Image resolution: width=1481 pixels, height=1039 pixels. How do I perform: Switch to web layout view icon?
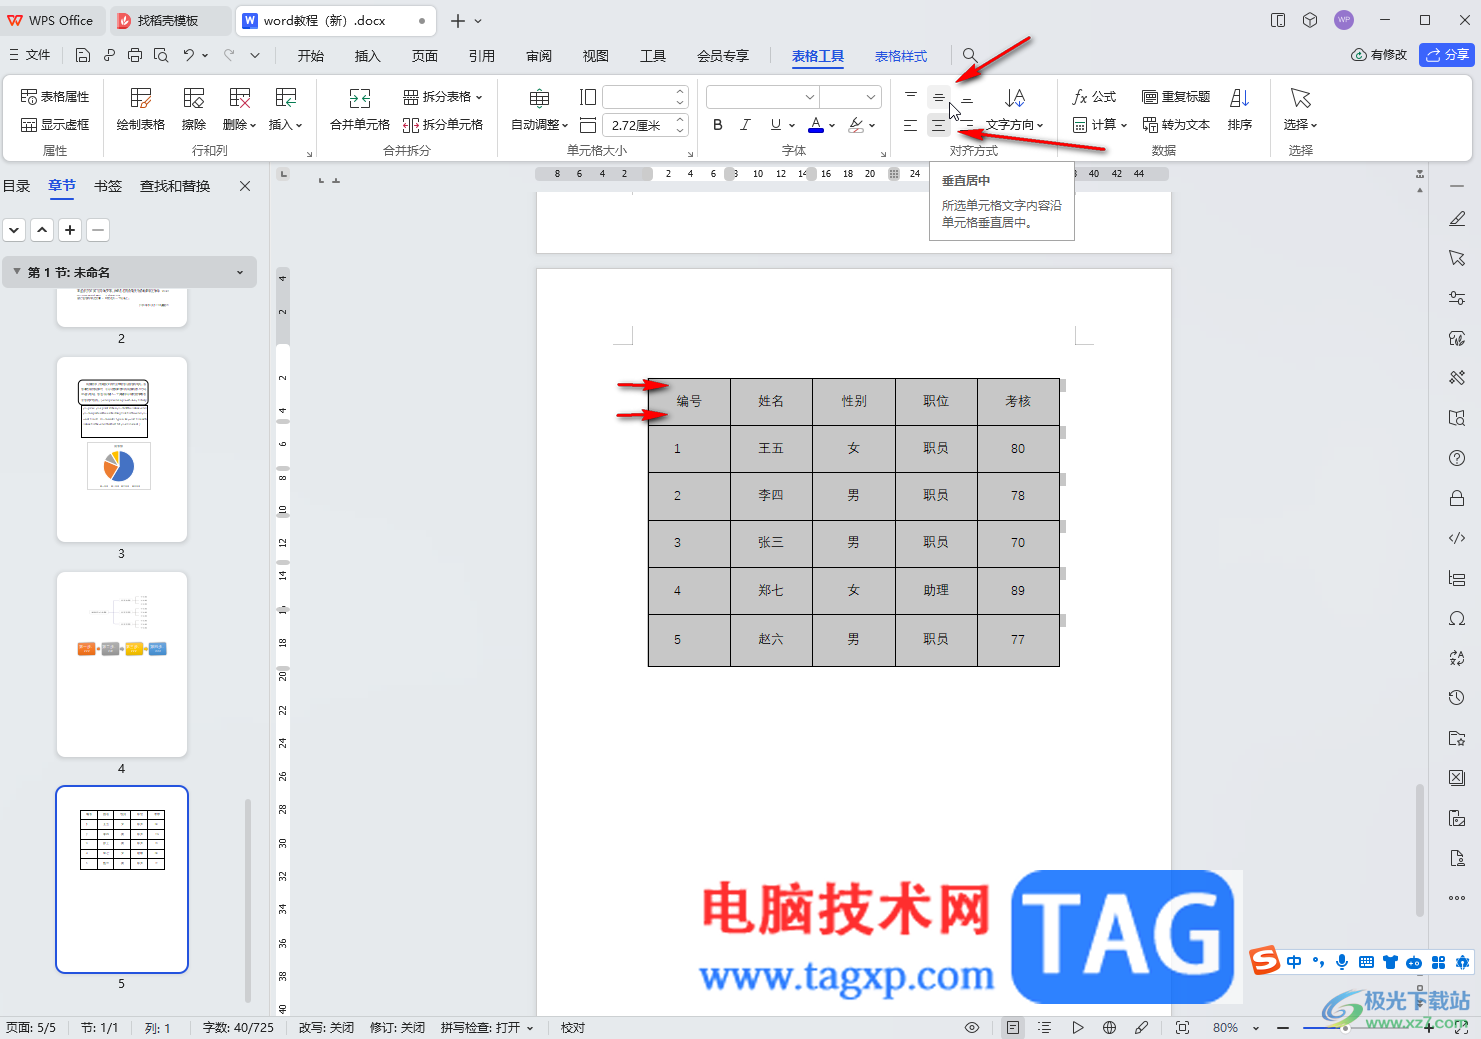[1109, 1027]
